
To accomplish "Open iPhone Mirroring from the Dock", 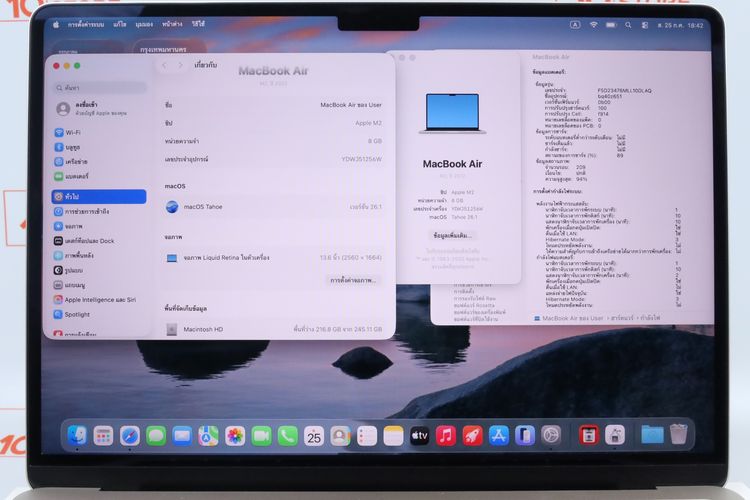I will click(525, 436).
